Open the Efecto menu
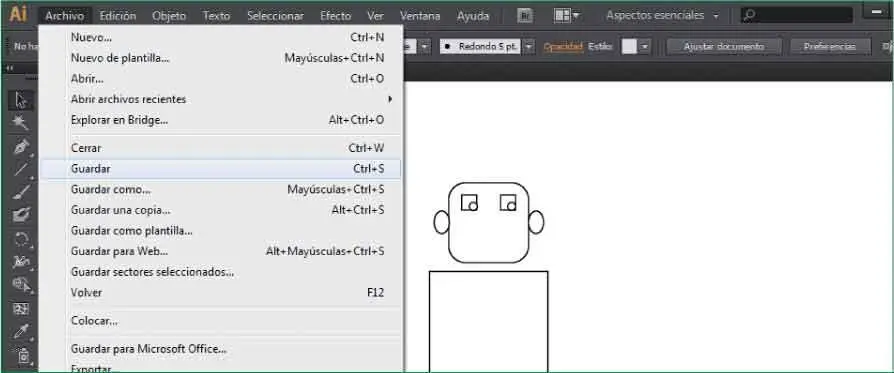 [x=335, y=16]
